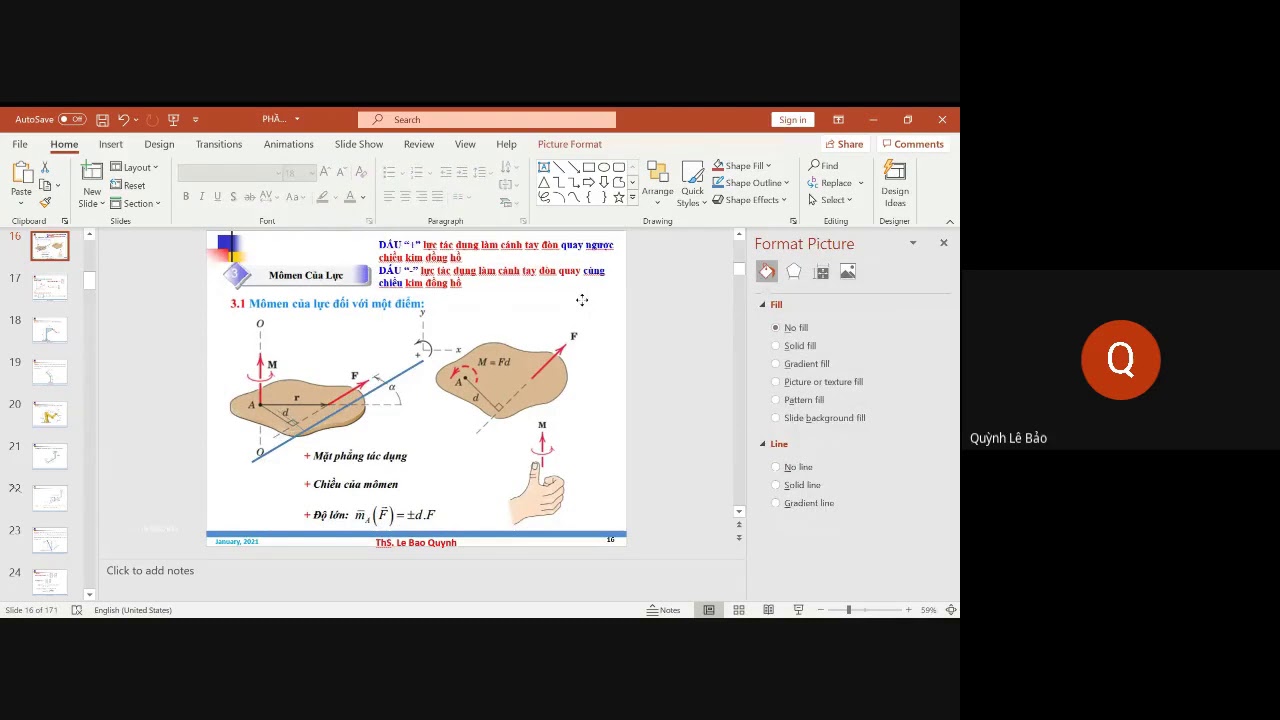Click the Sign in button
1280x720 pixels.
point(792,120)
